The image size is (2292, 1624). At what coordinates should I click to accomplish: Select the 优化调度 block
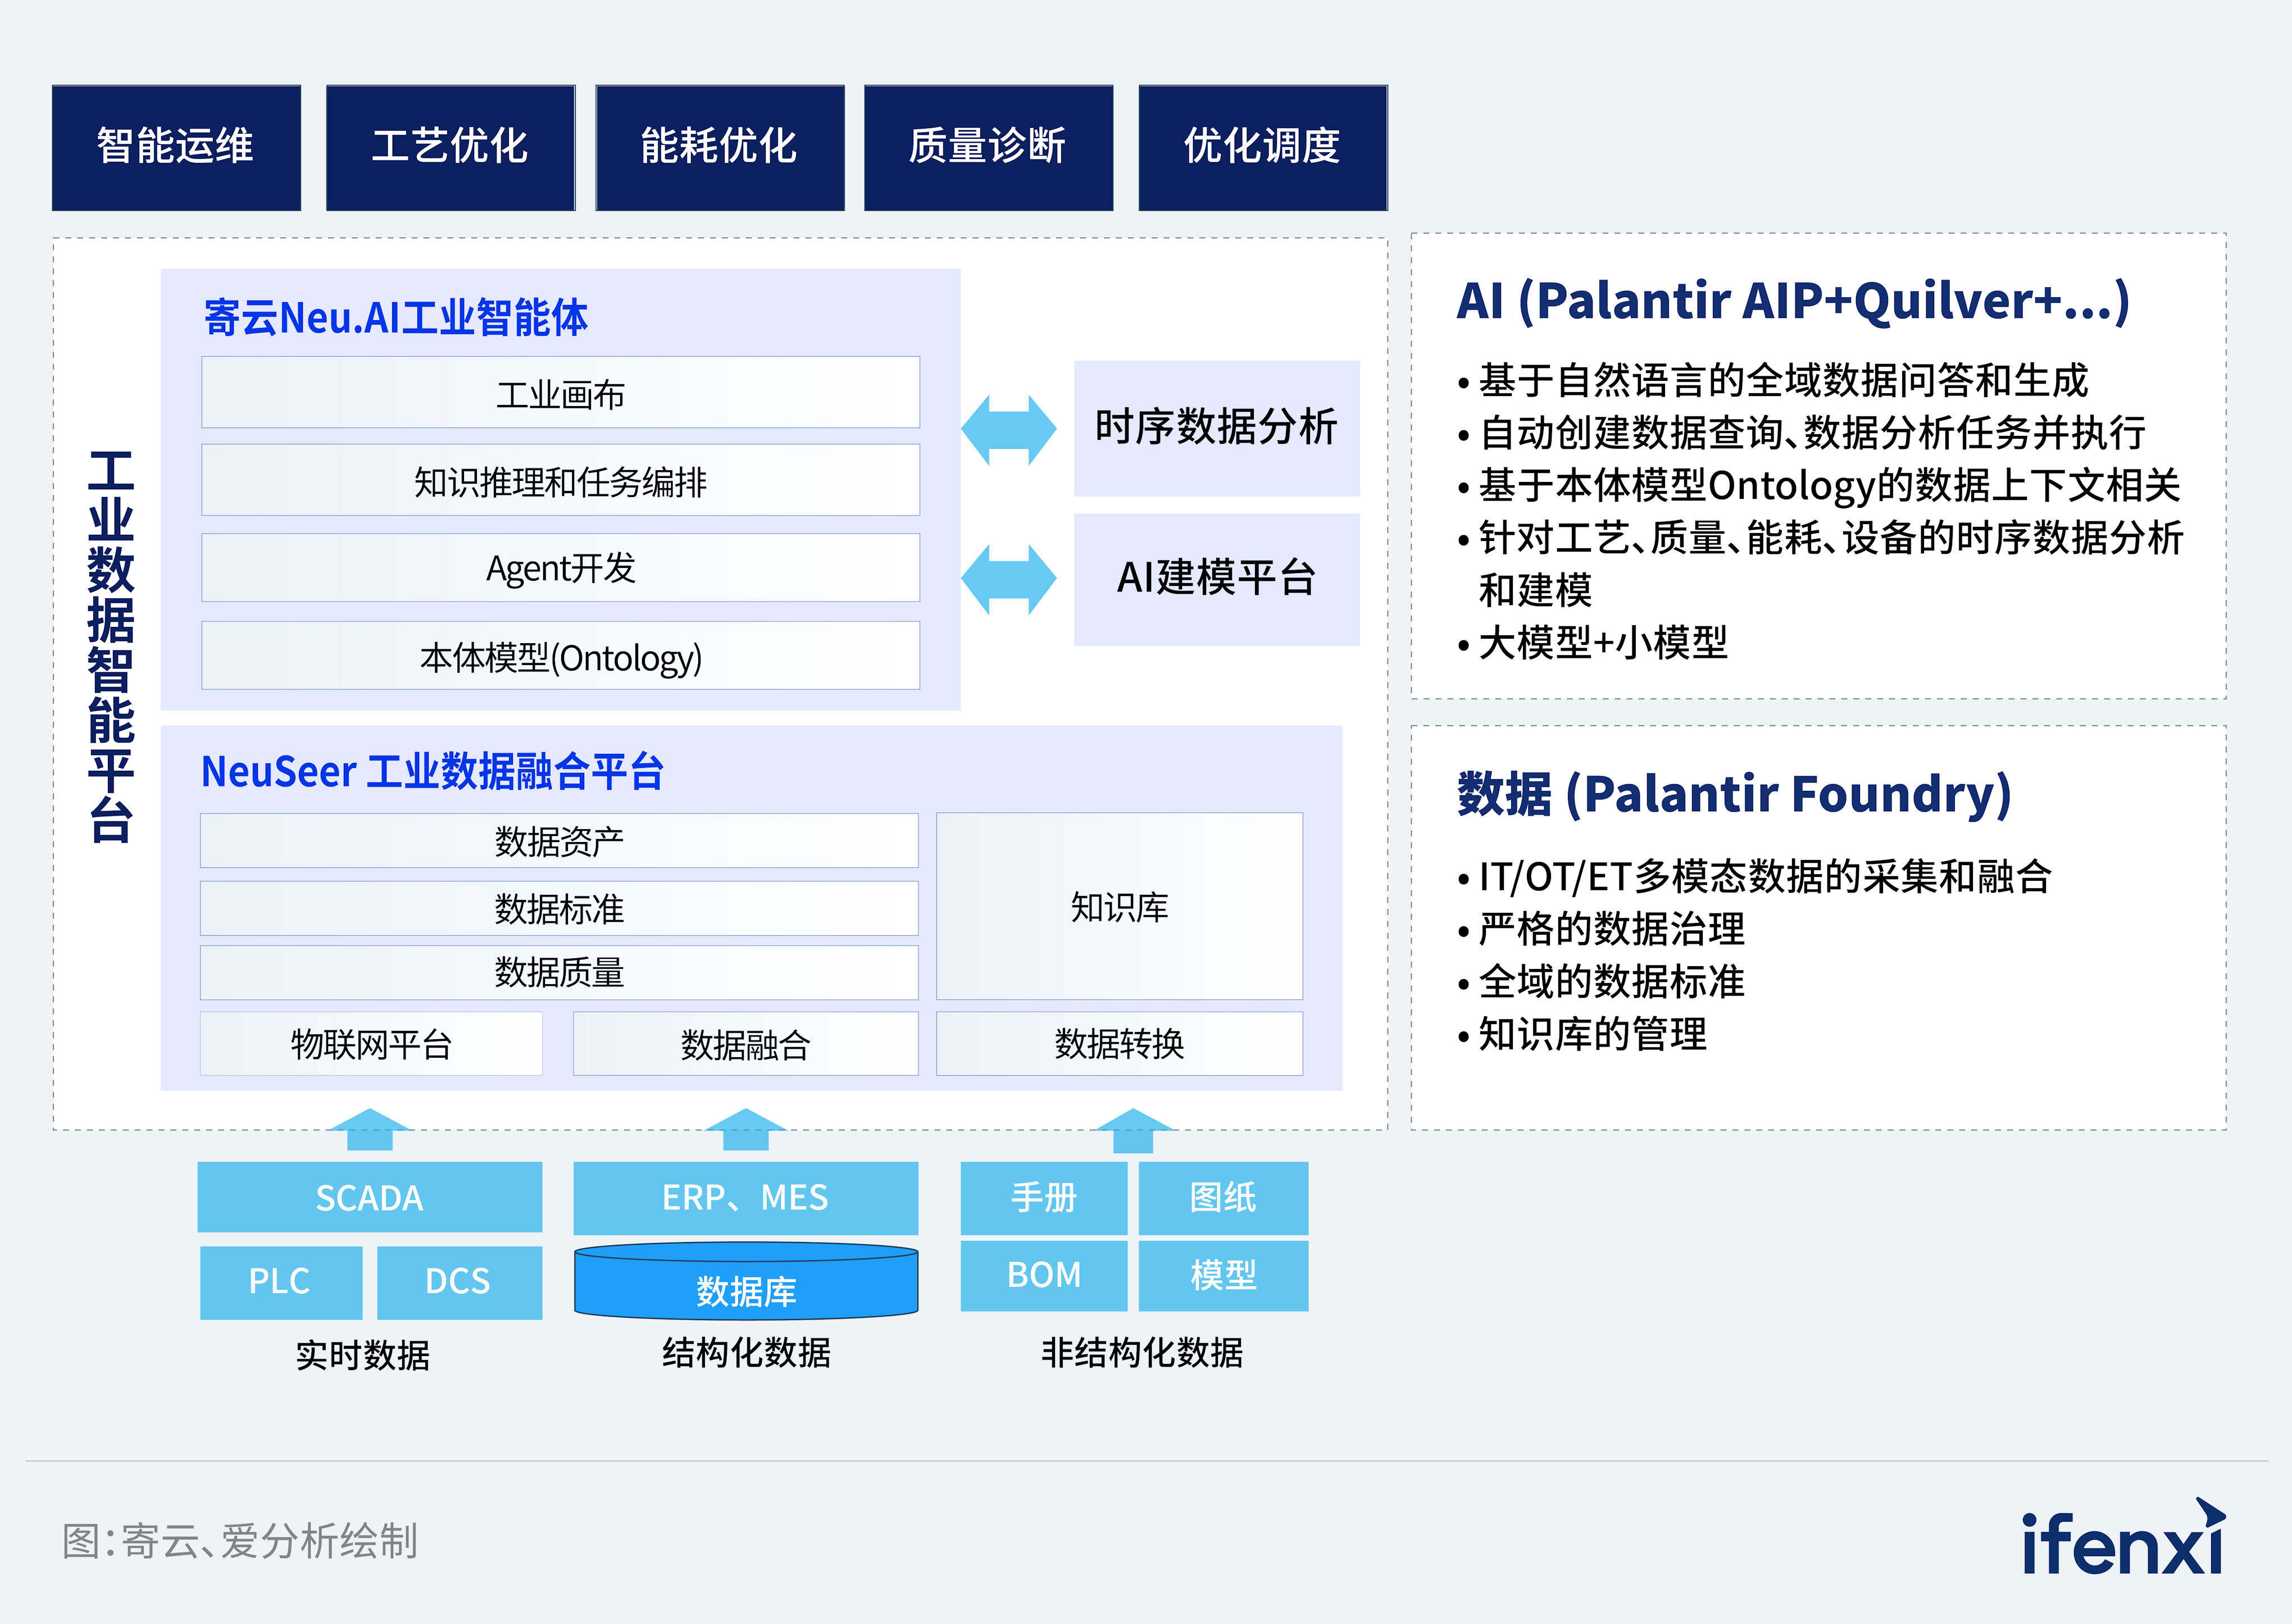pos(1262,147)
